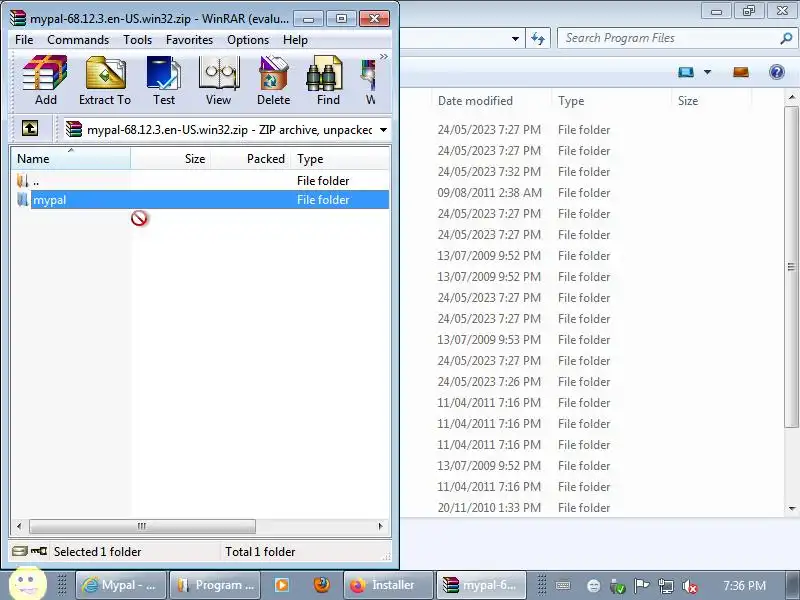
Task: Run the Test archive tool
Action: [x=164, y=80]
